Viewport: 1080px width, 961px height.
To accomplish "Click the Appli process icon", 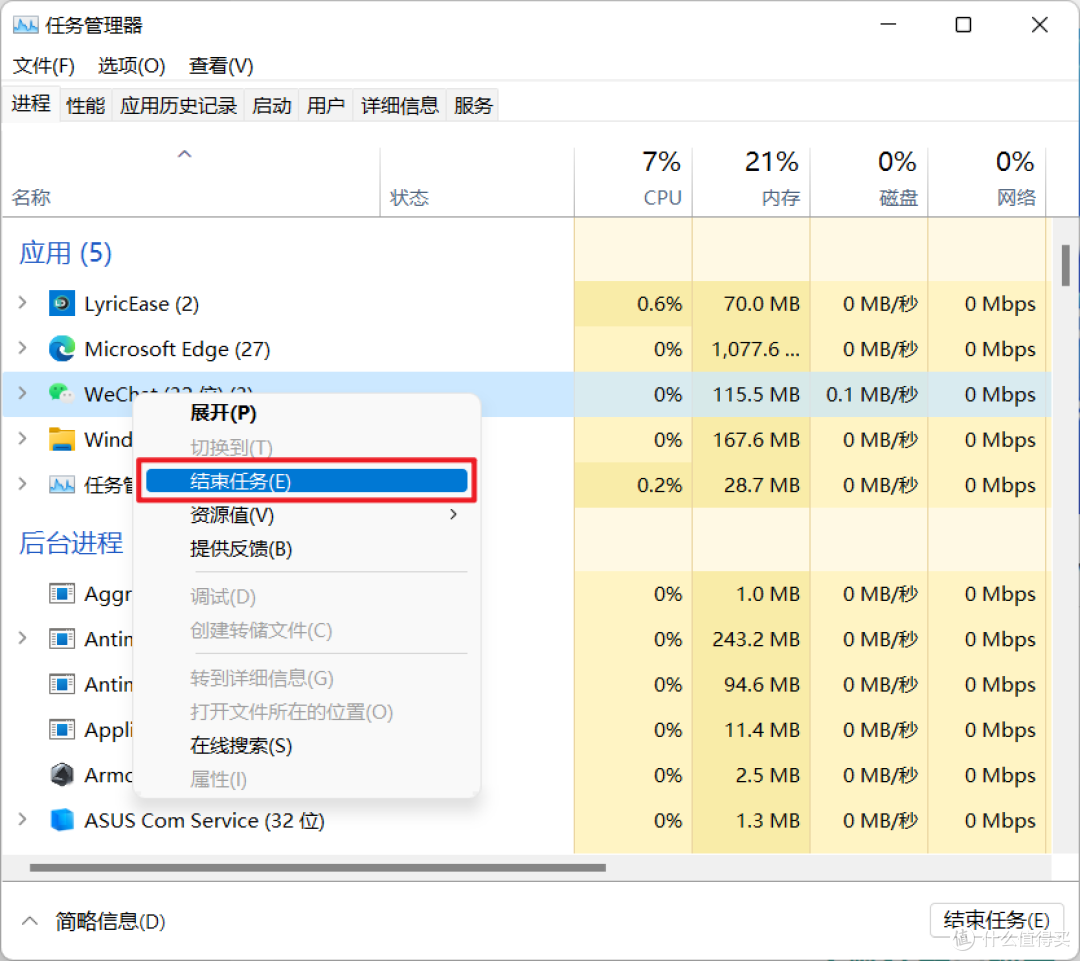I will pyautogui.click(x=62, y=729).
